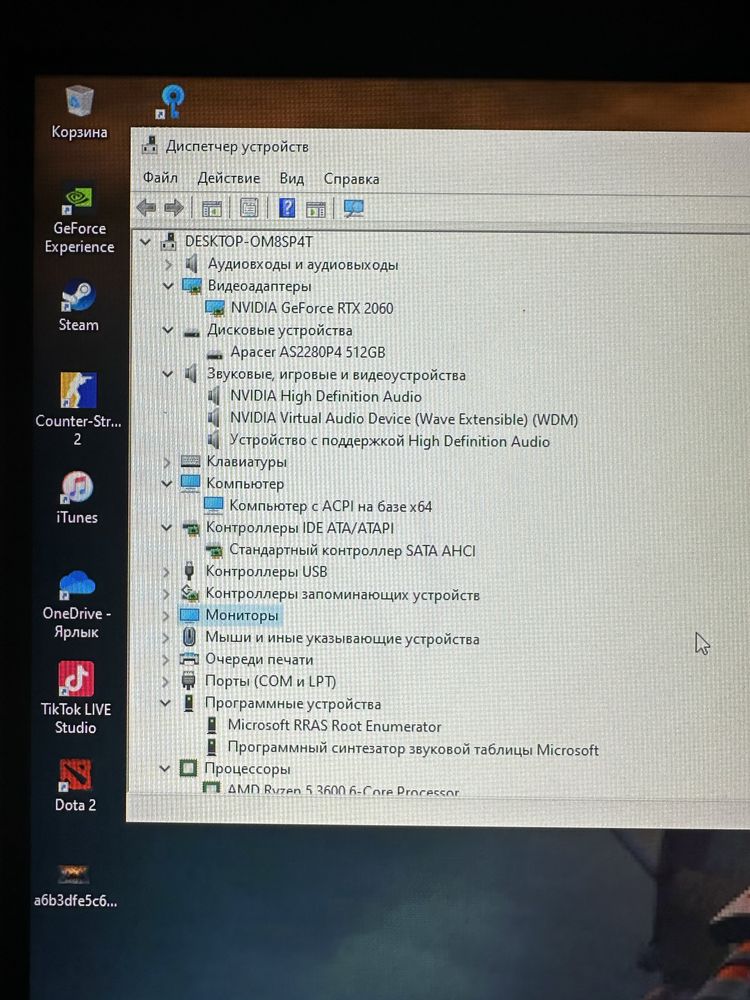The height and width of the screenshot is (1000, 750).
Task: Collapse the DESKTOP-OM8SP4T root node
Action: [x=146, y=242]
